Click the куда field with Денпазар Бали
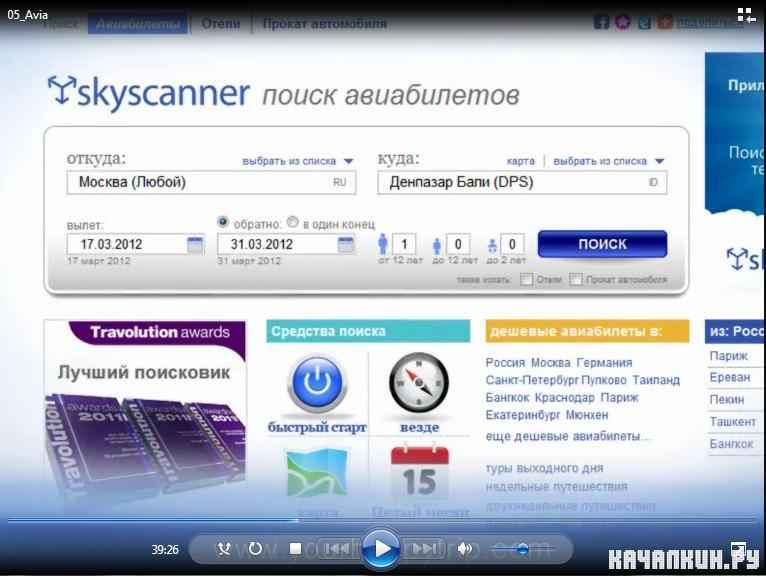This screenshot has height=576, width=766. click(x=522, y=182)
